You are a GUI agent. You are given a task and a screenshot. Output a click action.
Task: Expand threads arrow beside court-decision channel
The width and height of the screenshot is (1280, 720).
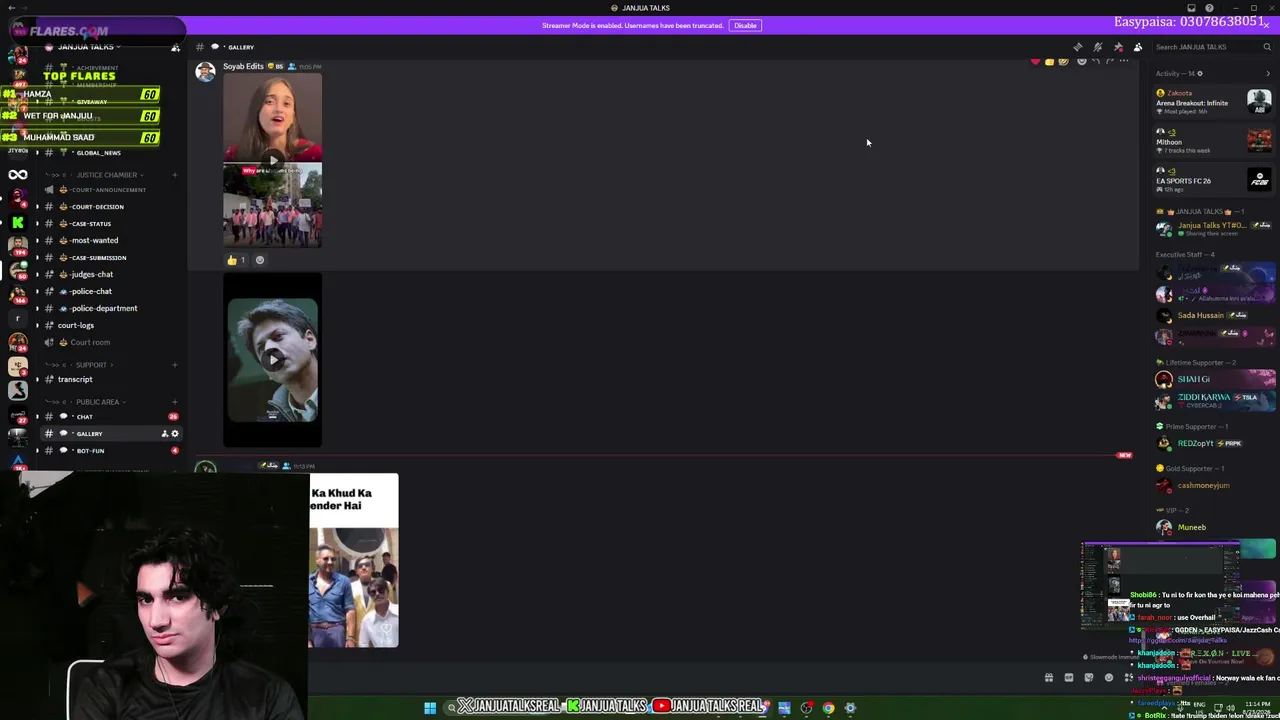click(37, 207)
